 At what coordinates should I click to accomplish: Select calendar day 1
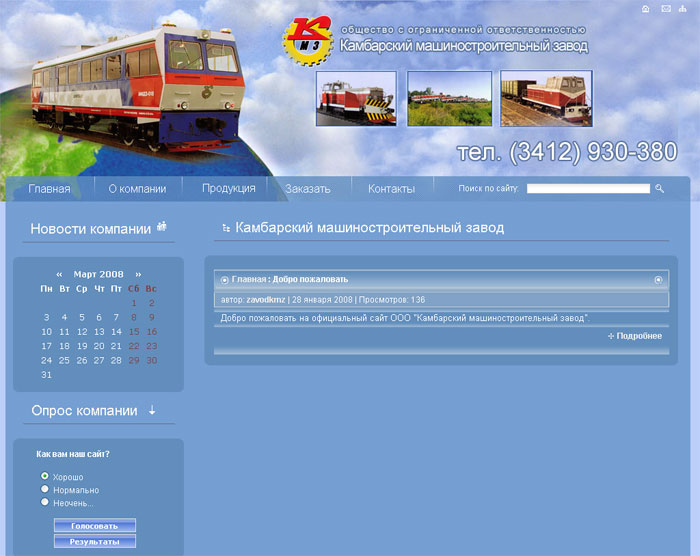coord(134,303)
